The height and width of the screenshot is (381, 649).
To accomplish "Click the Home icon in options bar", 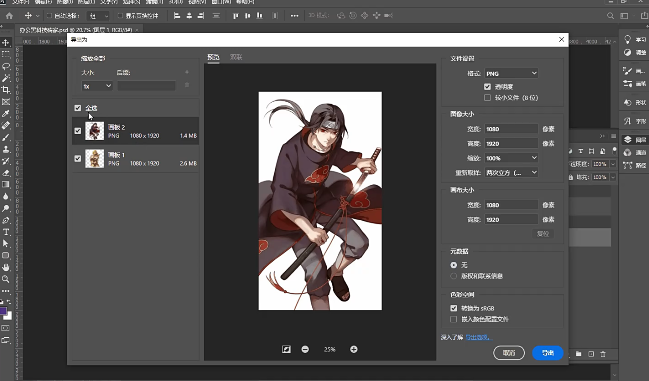I will pyautogui.click(x=9, y=16).
